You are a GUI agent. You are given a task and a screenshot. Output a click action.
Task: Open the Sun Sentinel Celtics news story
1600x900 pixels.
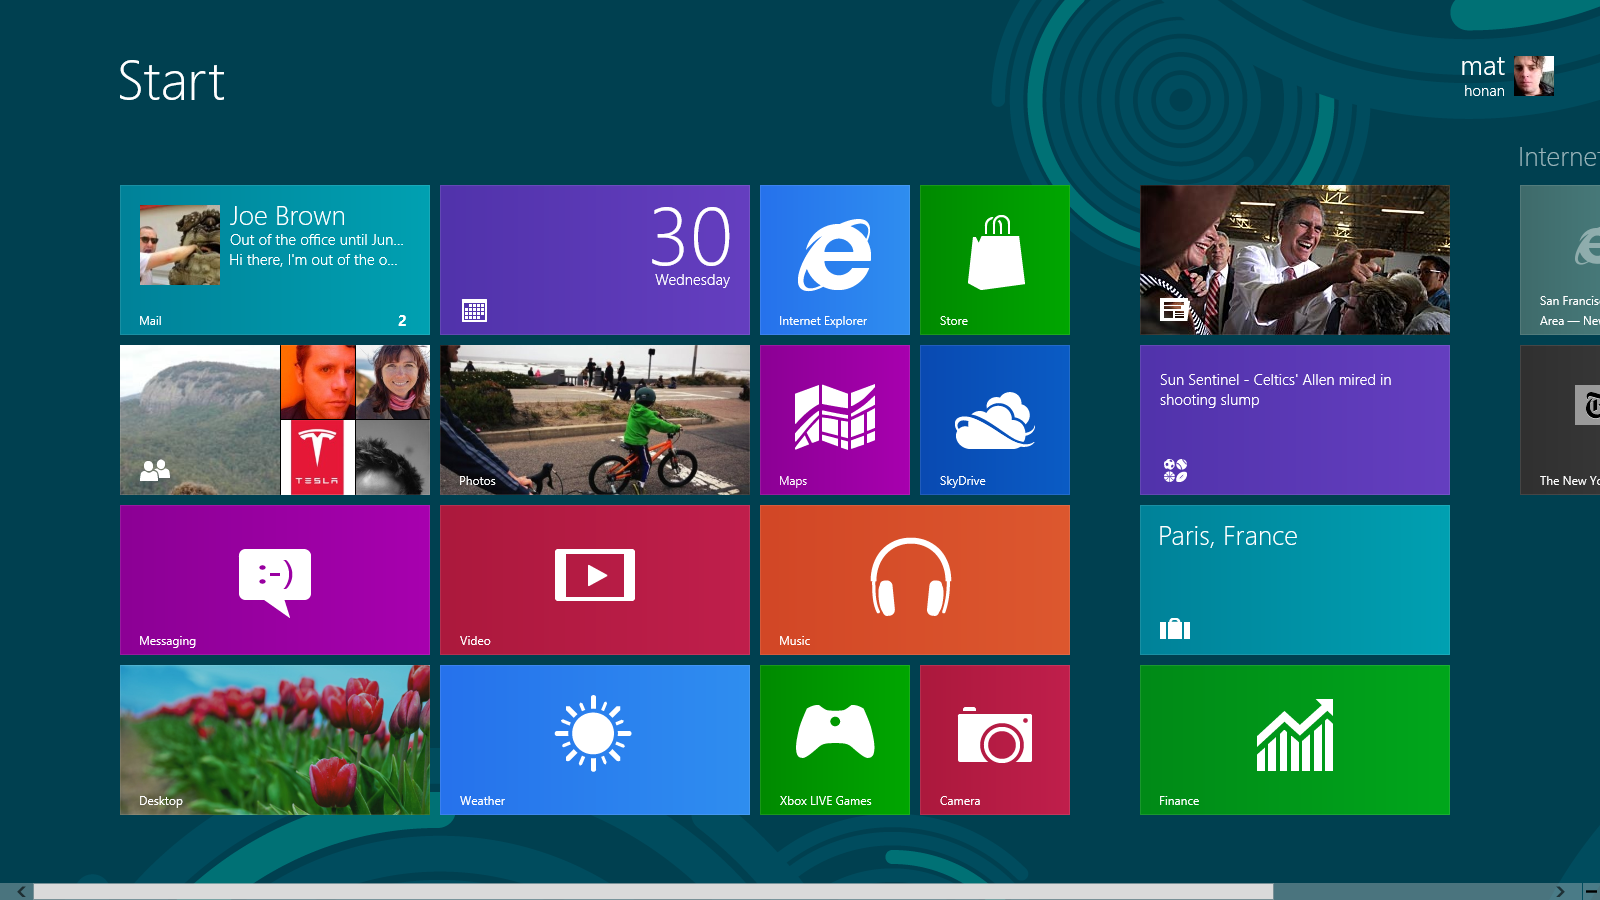pos(1294,420)
